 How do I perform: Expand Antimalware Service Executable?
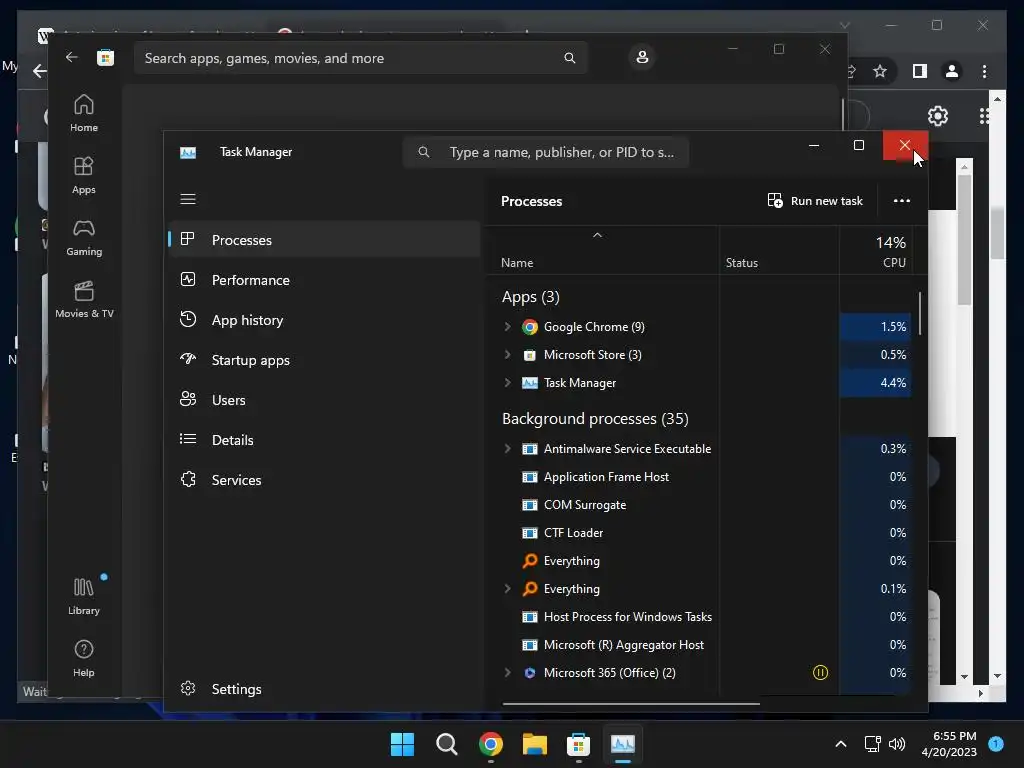507,449
